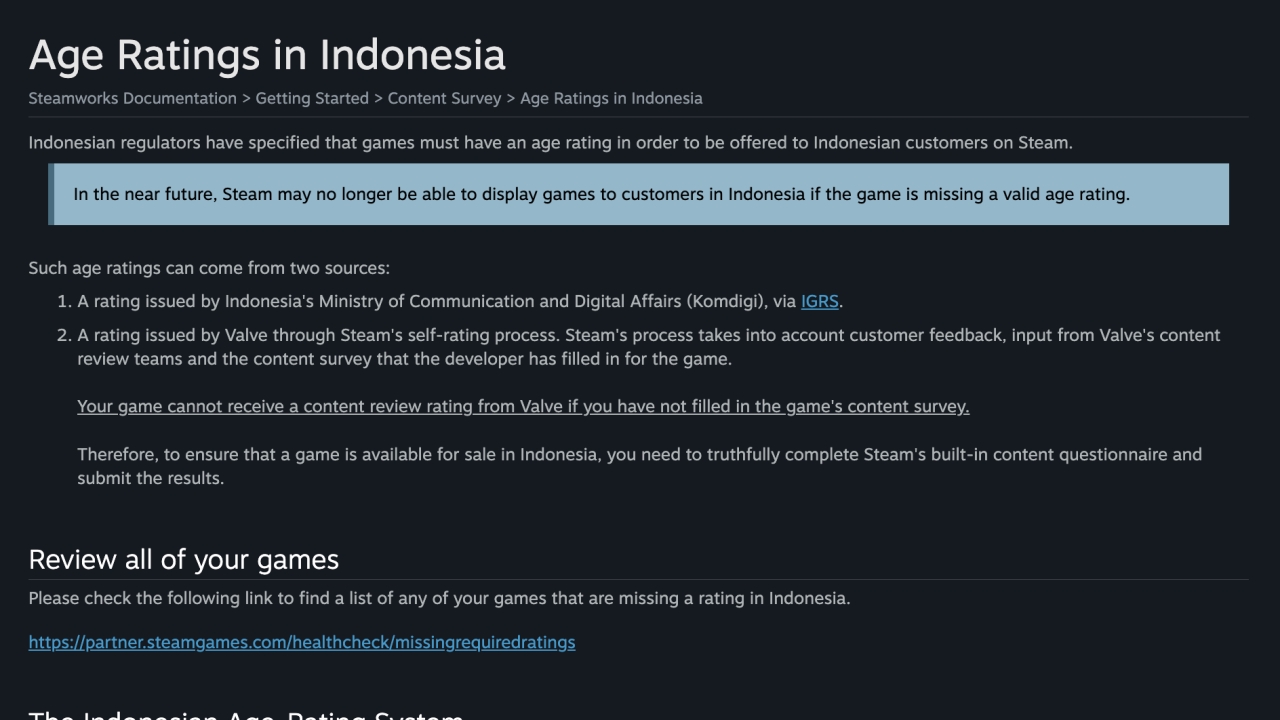Open the Steamworks Documentation breadcrumb link
This screenshot has height=720, width=1280.
(x=132, y=98)
